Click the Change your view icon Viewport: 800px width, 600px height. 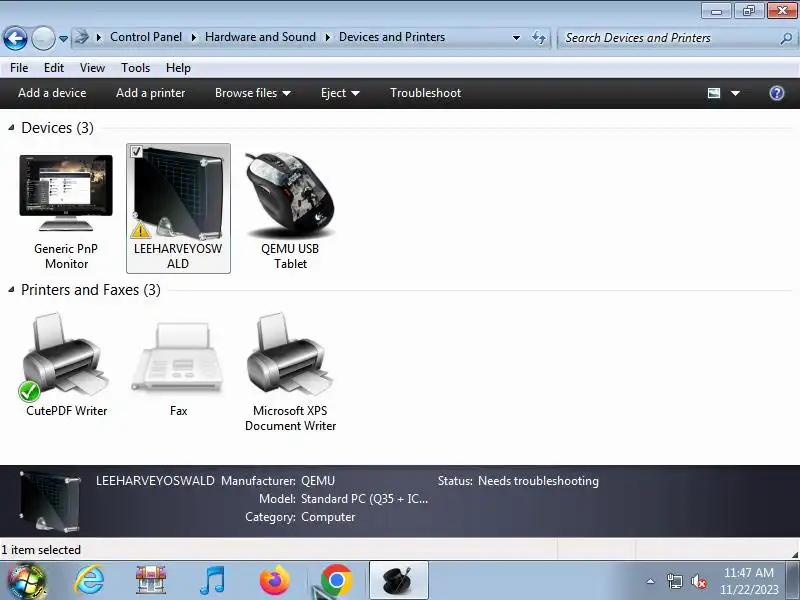[x=714, y=93]
